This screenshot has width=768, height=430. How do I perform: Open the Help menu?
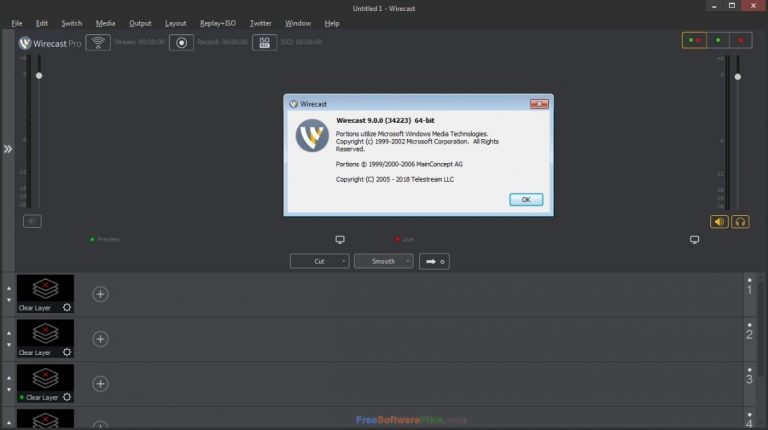point(332,23)
